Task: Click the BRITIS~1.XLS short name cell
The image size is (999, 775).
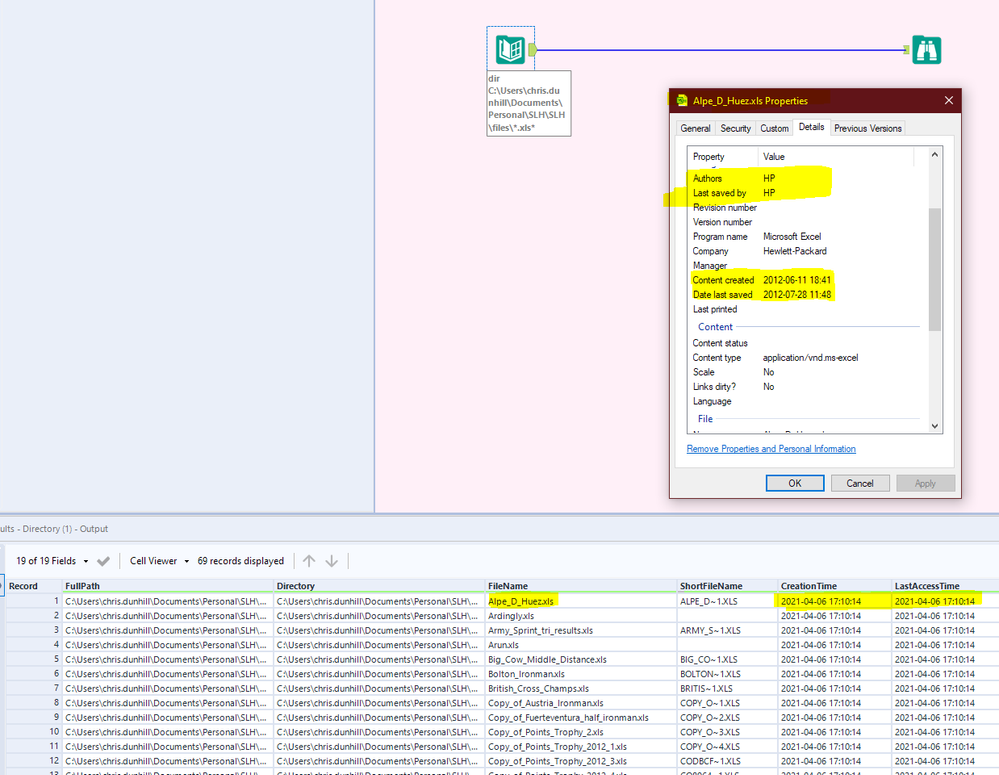Action: click(728, 688)
